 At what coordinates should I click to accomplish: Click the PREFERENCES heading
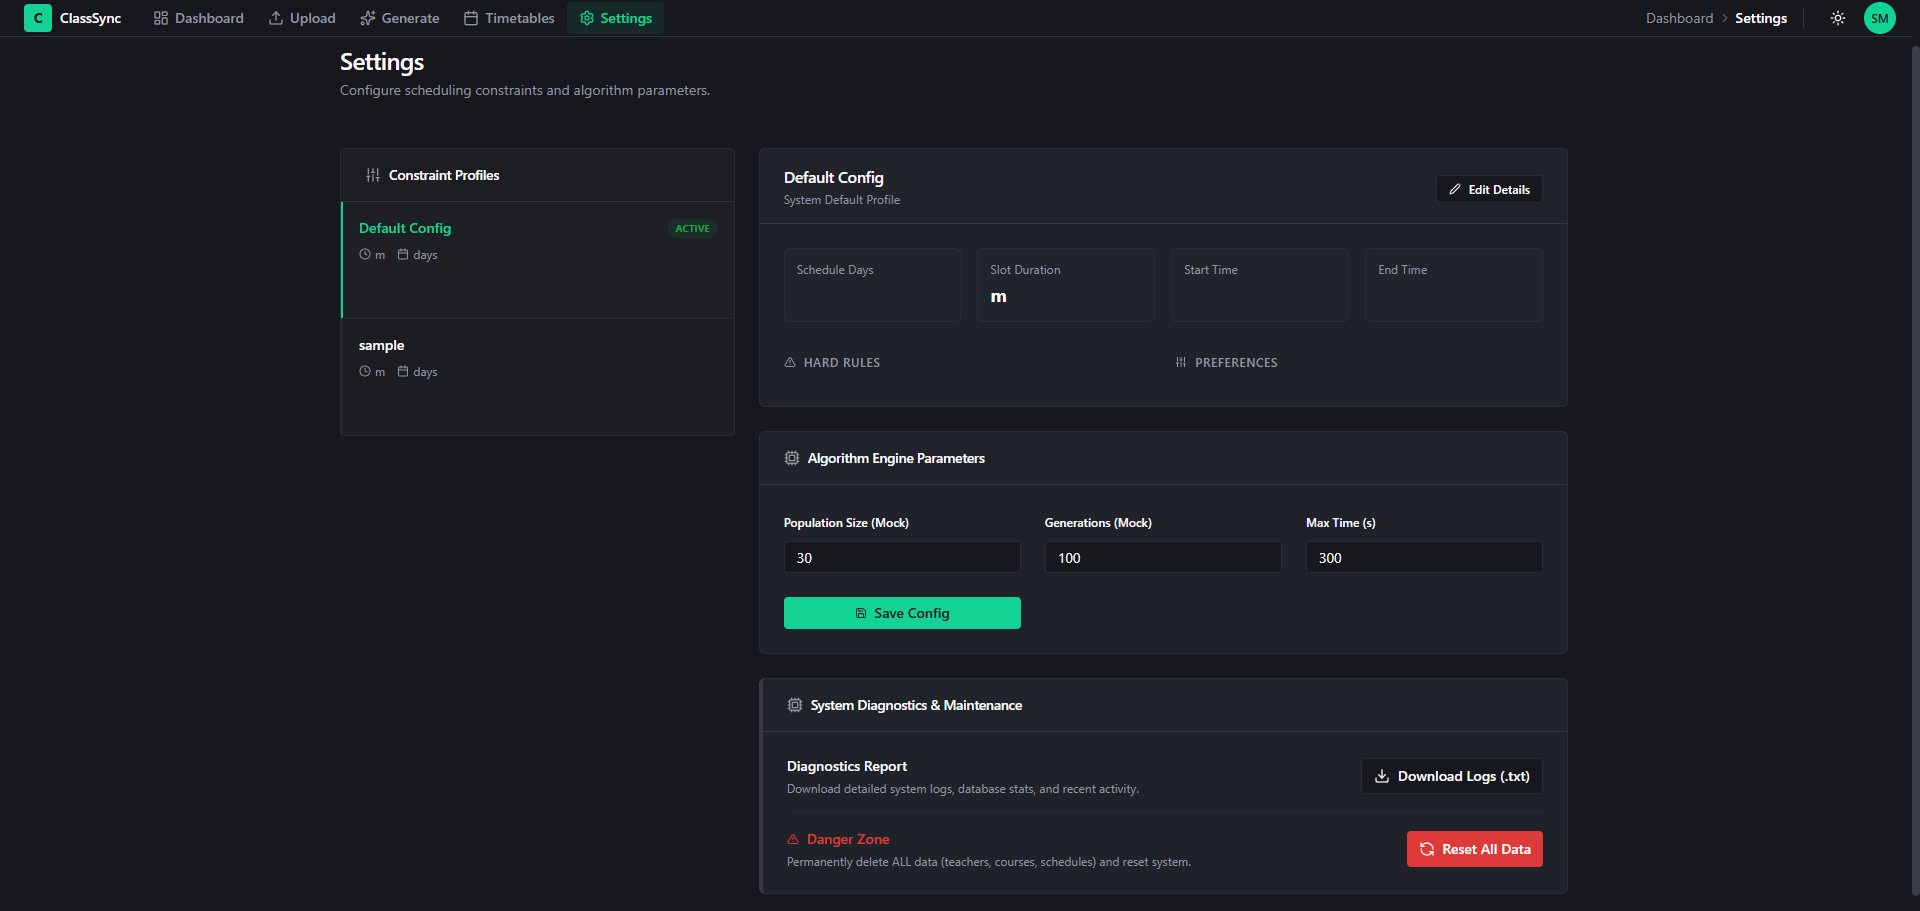pyautogui.click(x=1236, y=362)
